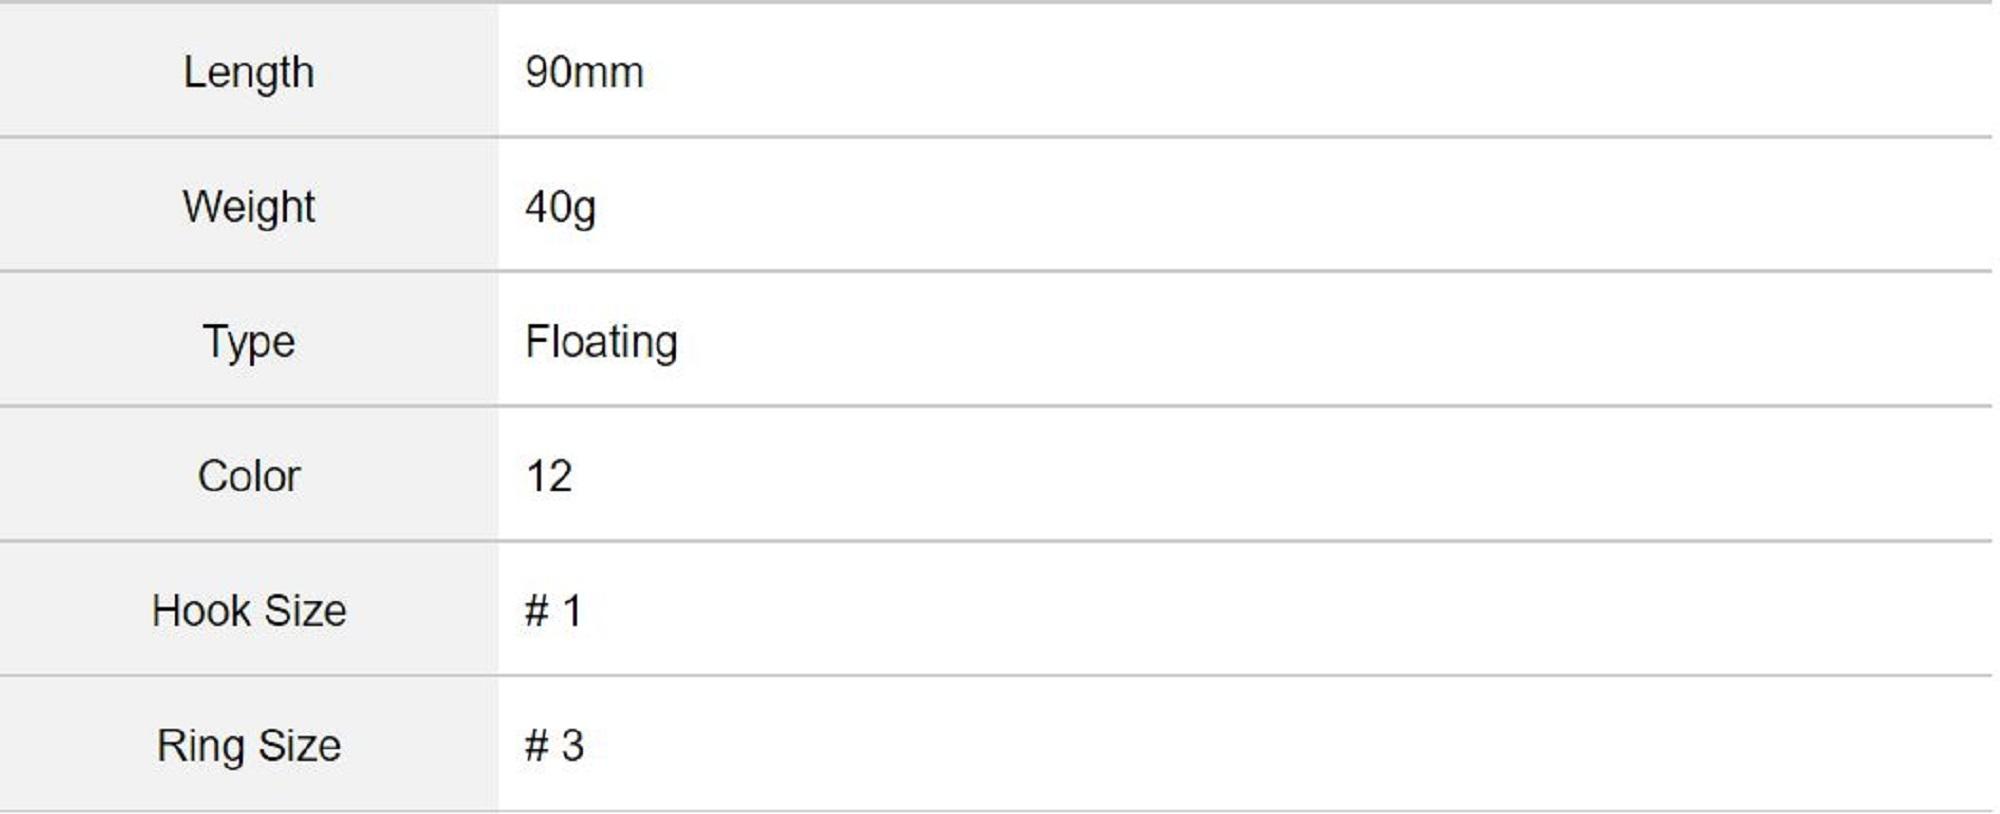Click the Weight label cell

click(248, 207)
